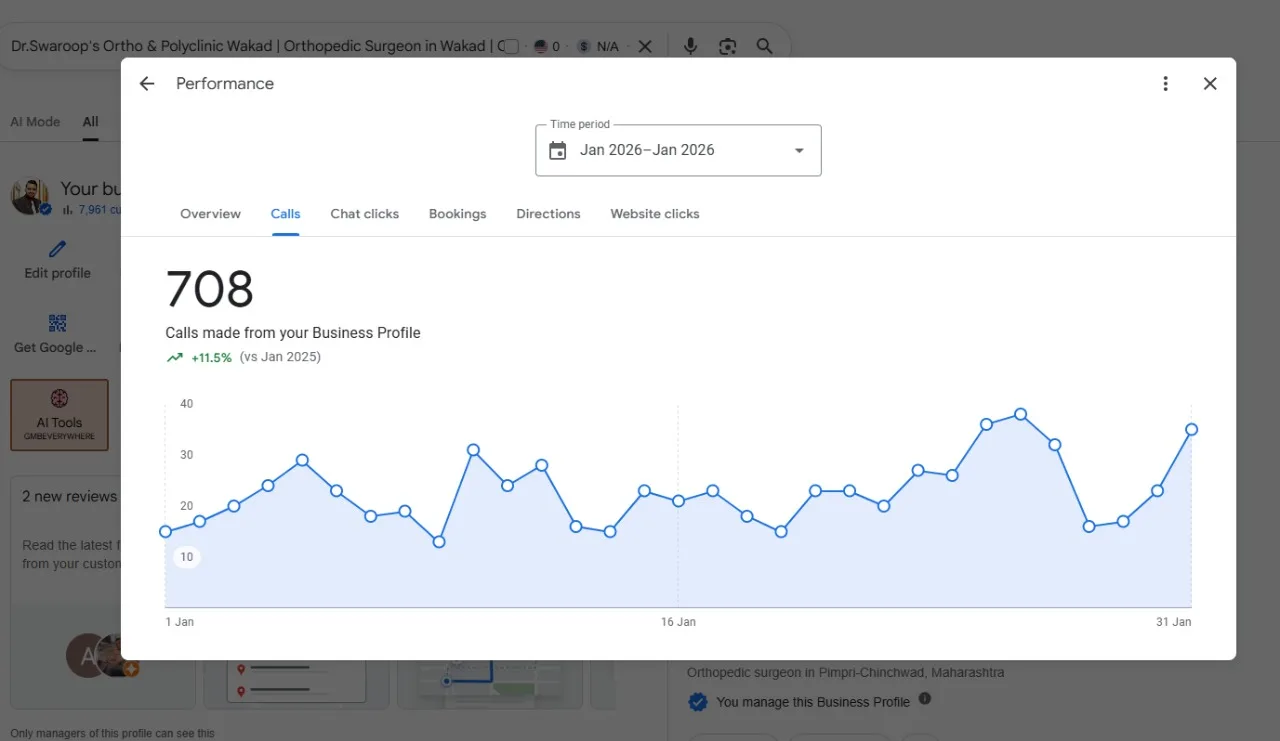Viewport: 1280px width, 741px height.
Task: Close the Performance dialog
Action: click(1210, 84)
